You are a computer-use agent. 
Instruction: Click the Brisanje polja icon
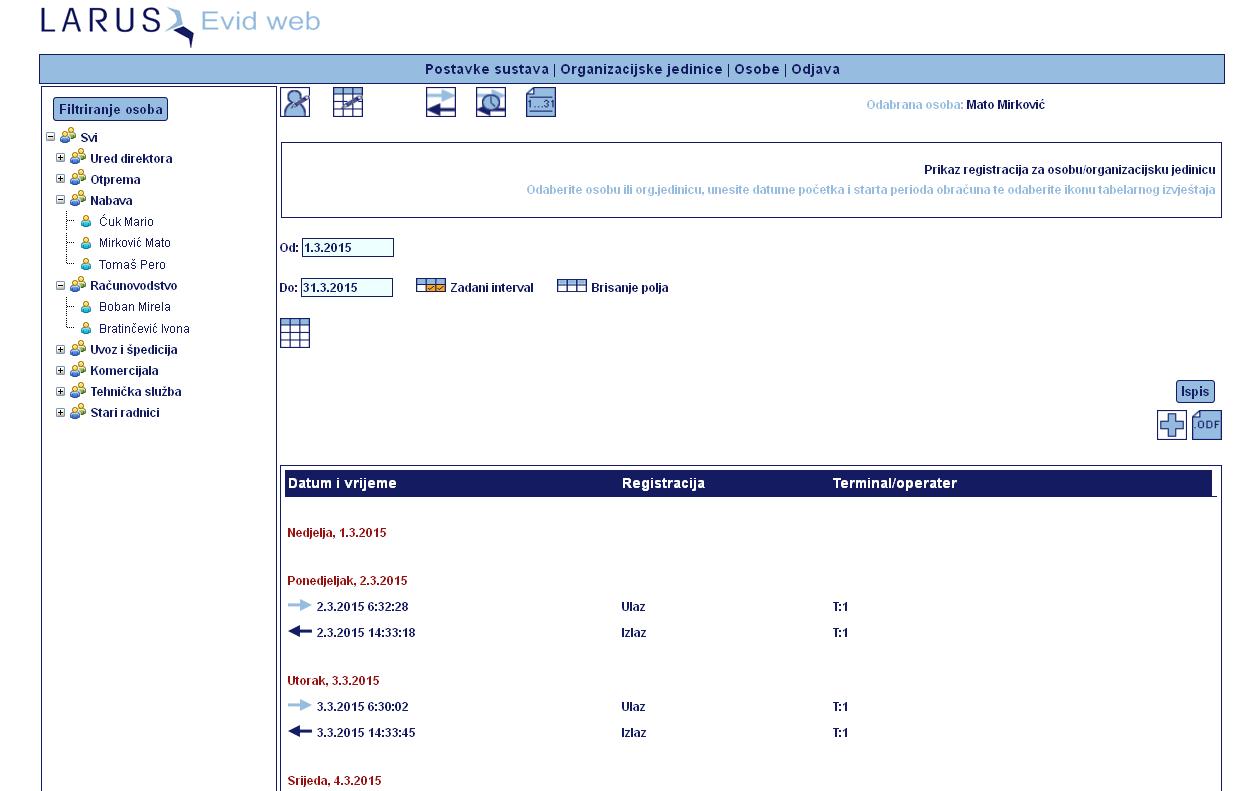572,287
